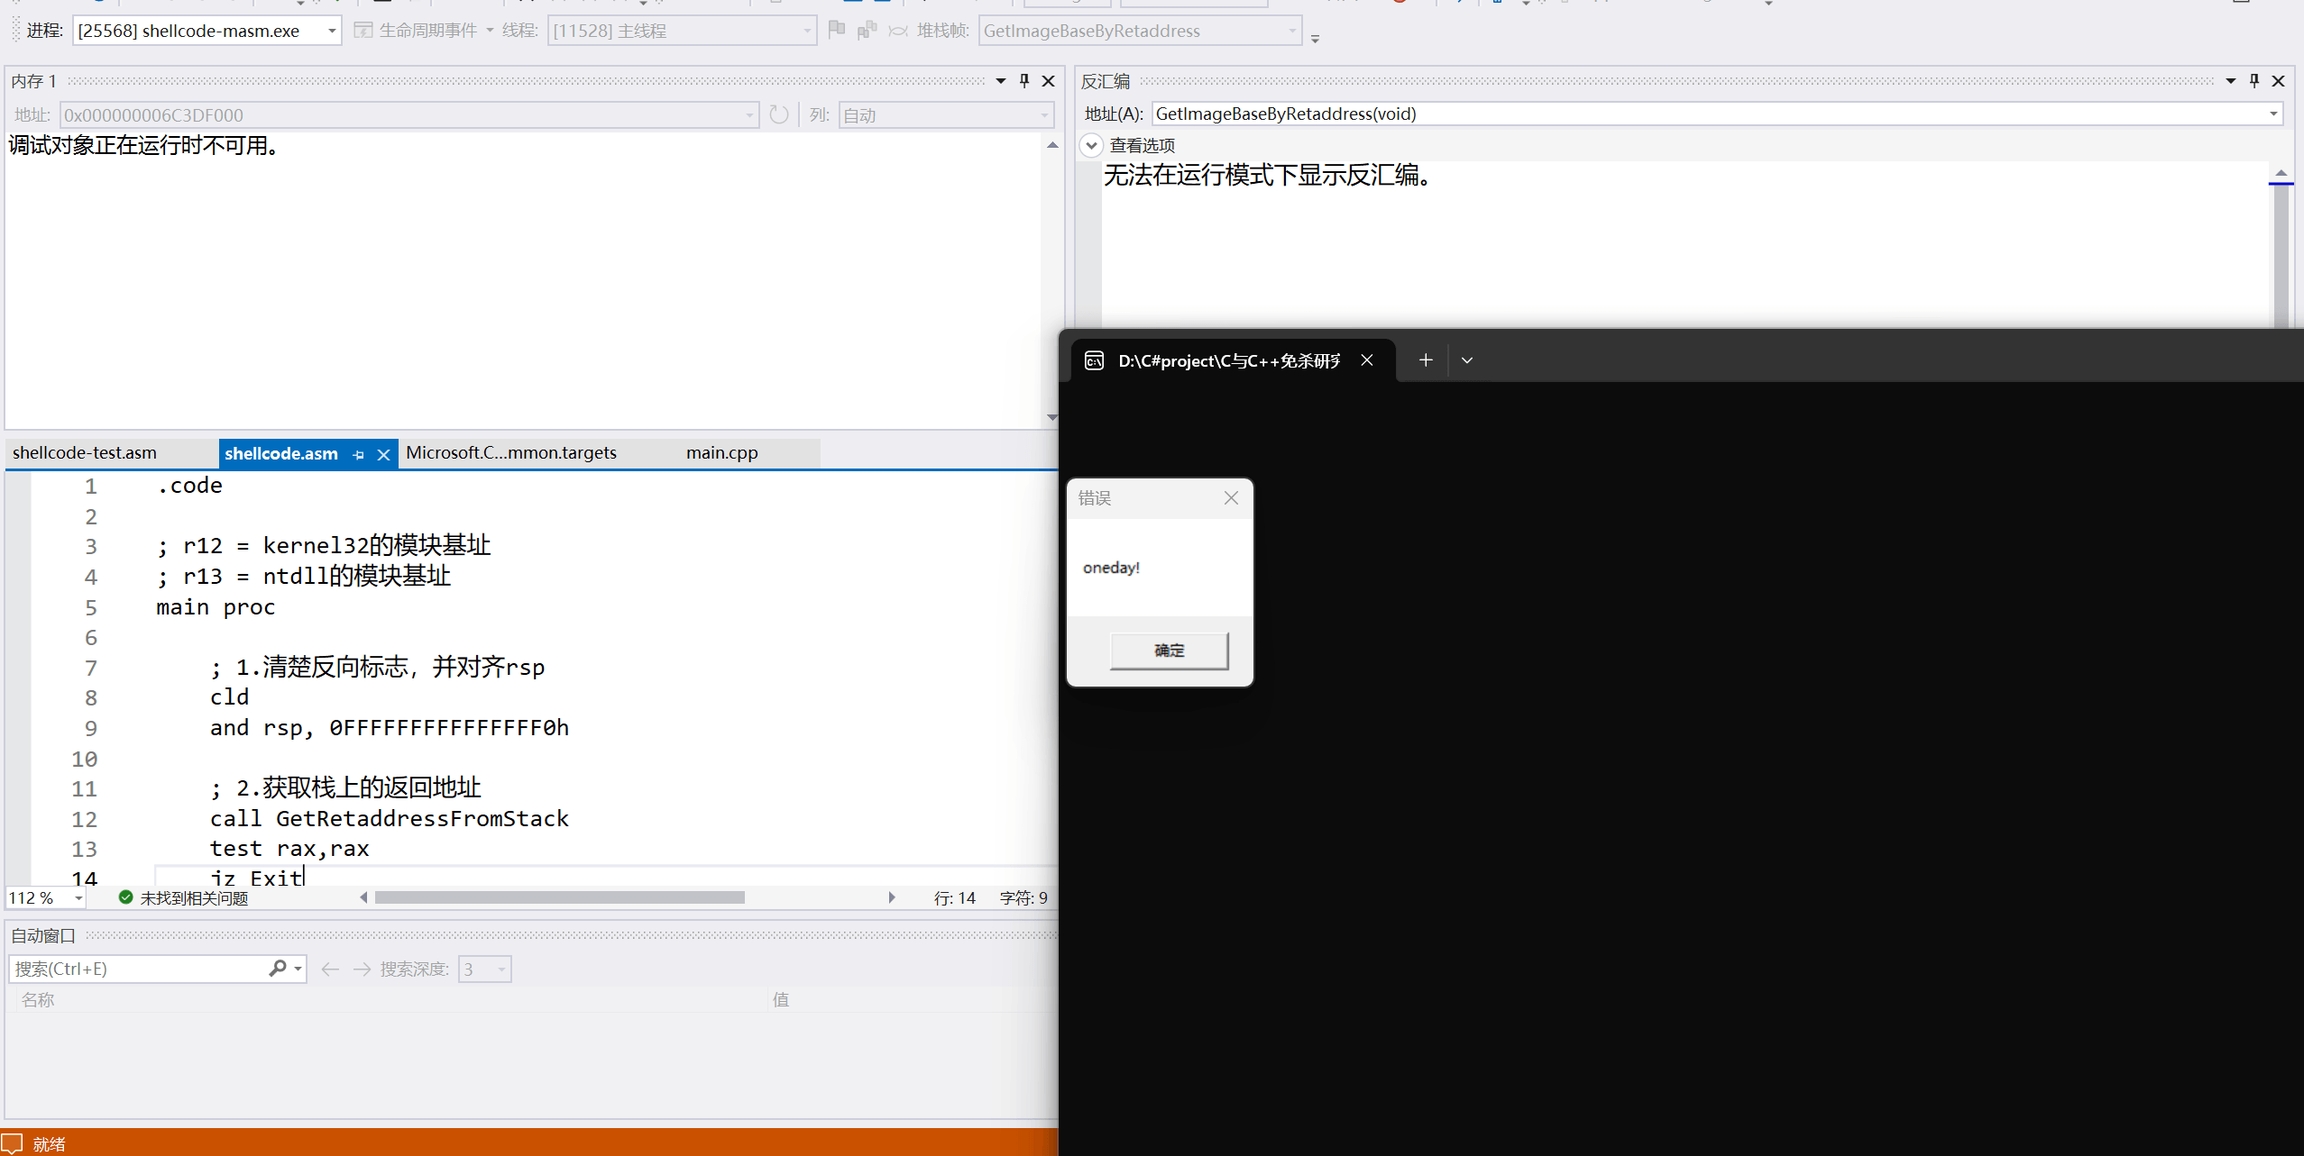Click the memory address refresh icon
The image size is (2304, 1156).
coord(779,115)
